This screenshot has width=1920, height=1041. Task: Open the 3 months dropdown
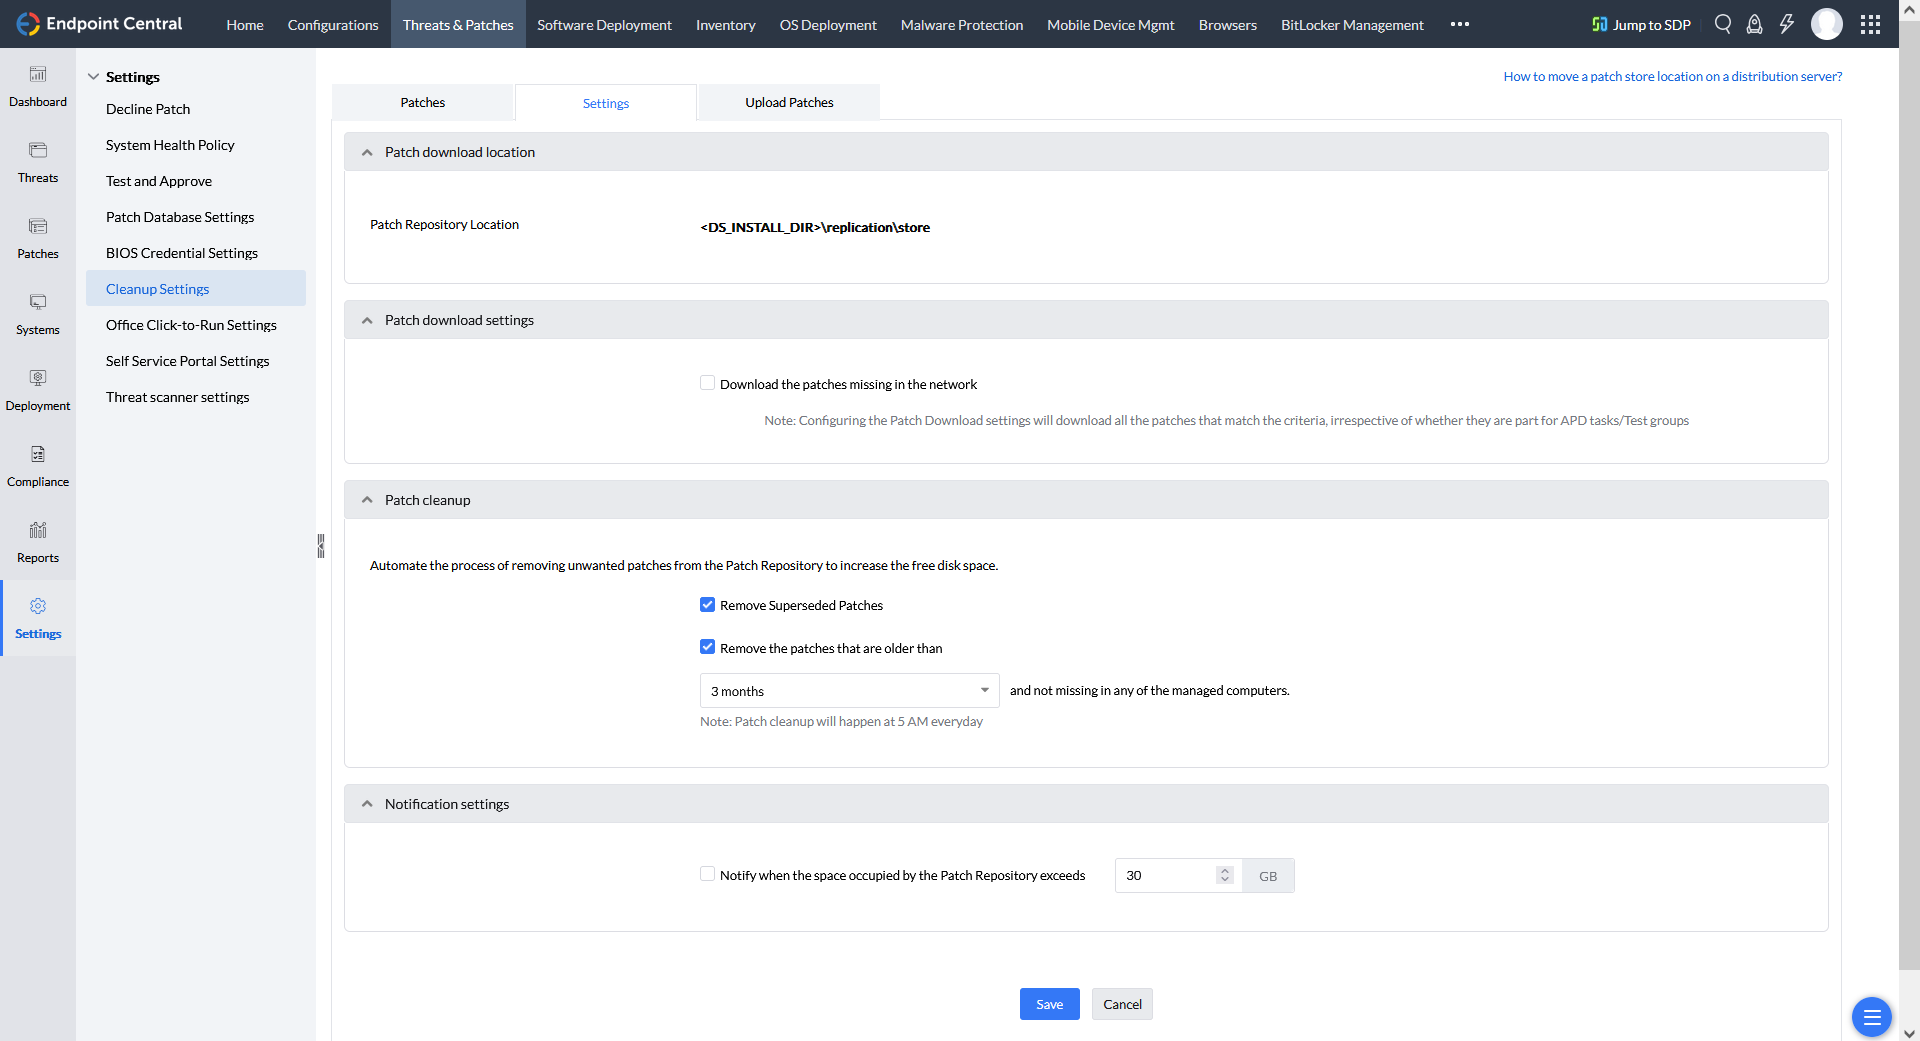tap(849, 691)
